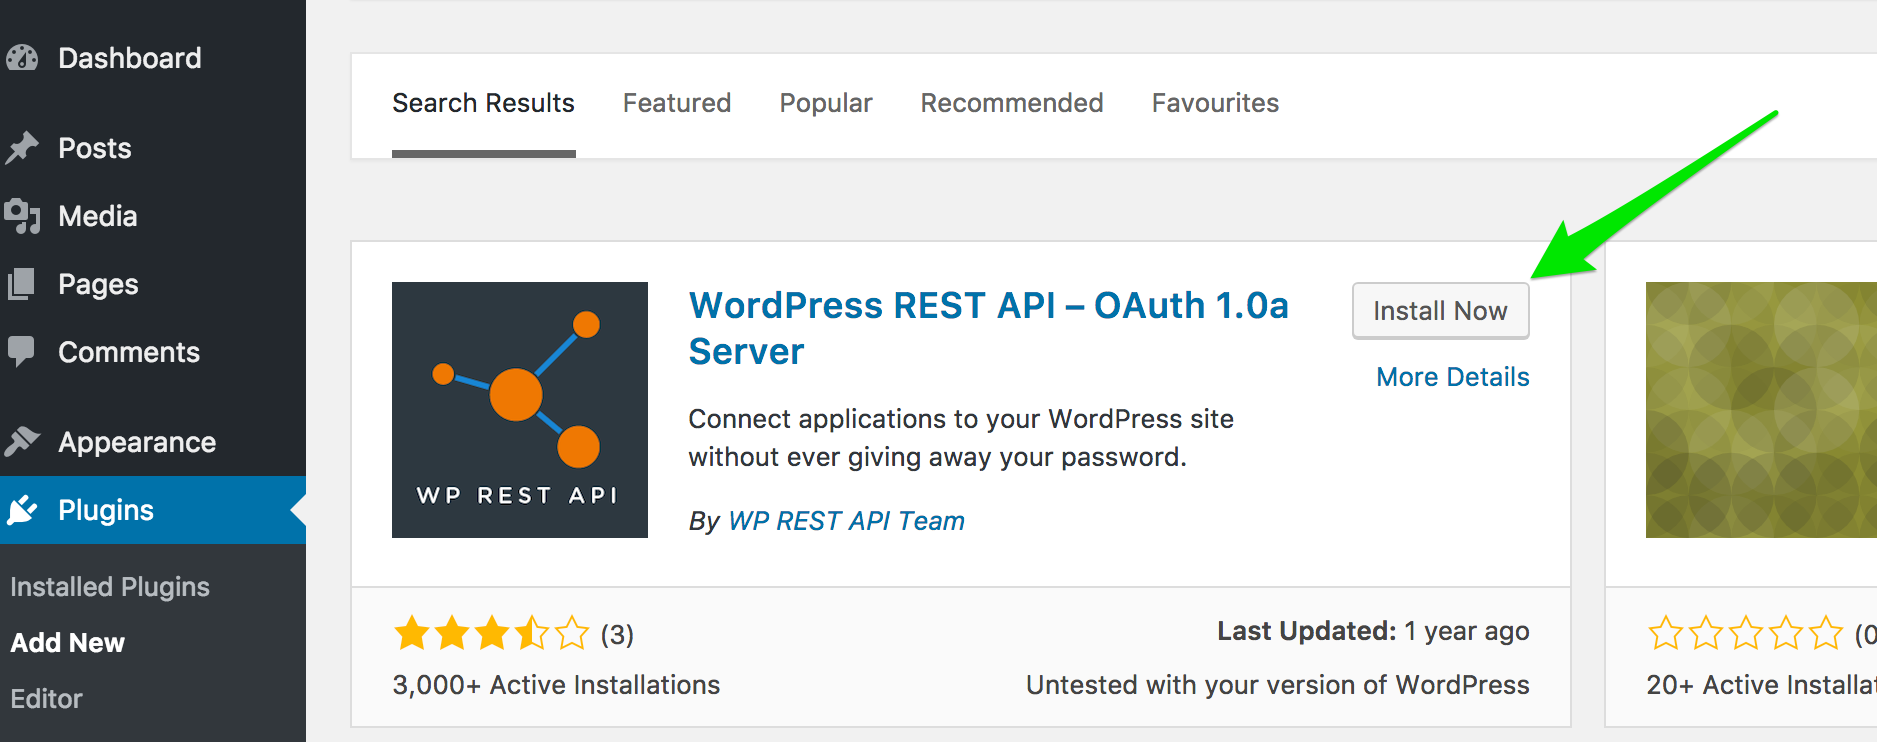This screenshot has height=742, width=1877.
Task: Switch to the Recommended tab
Action: click(1012, 103)
